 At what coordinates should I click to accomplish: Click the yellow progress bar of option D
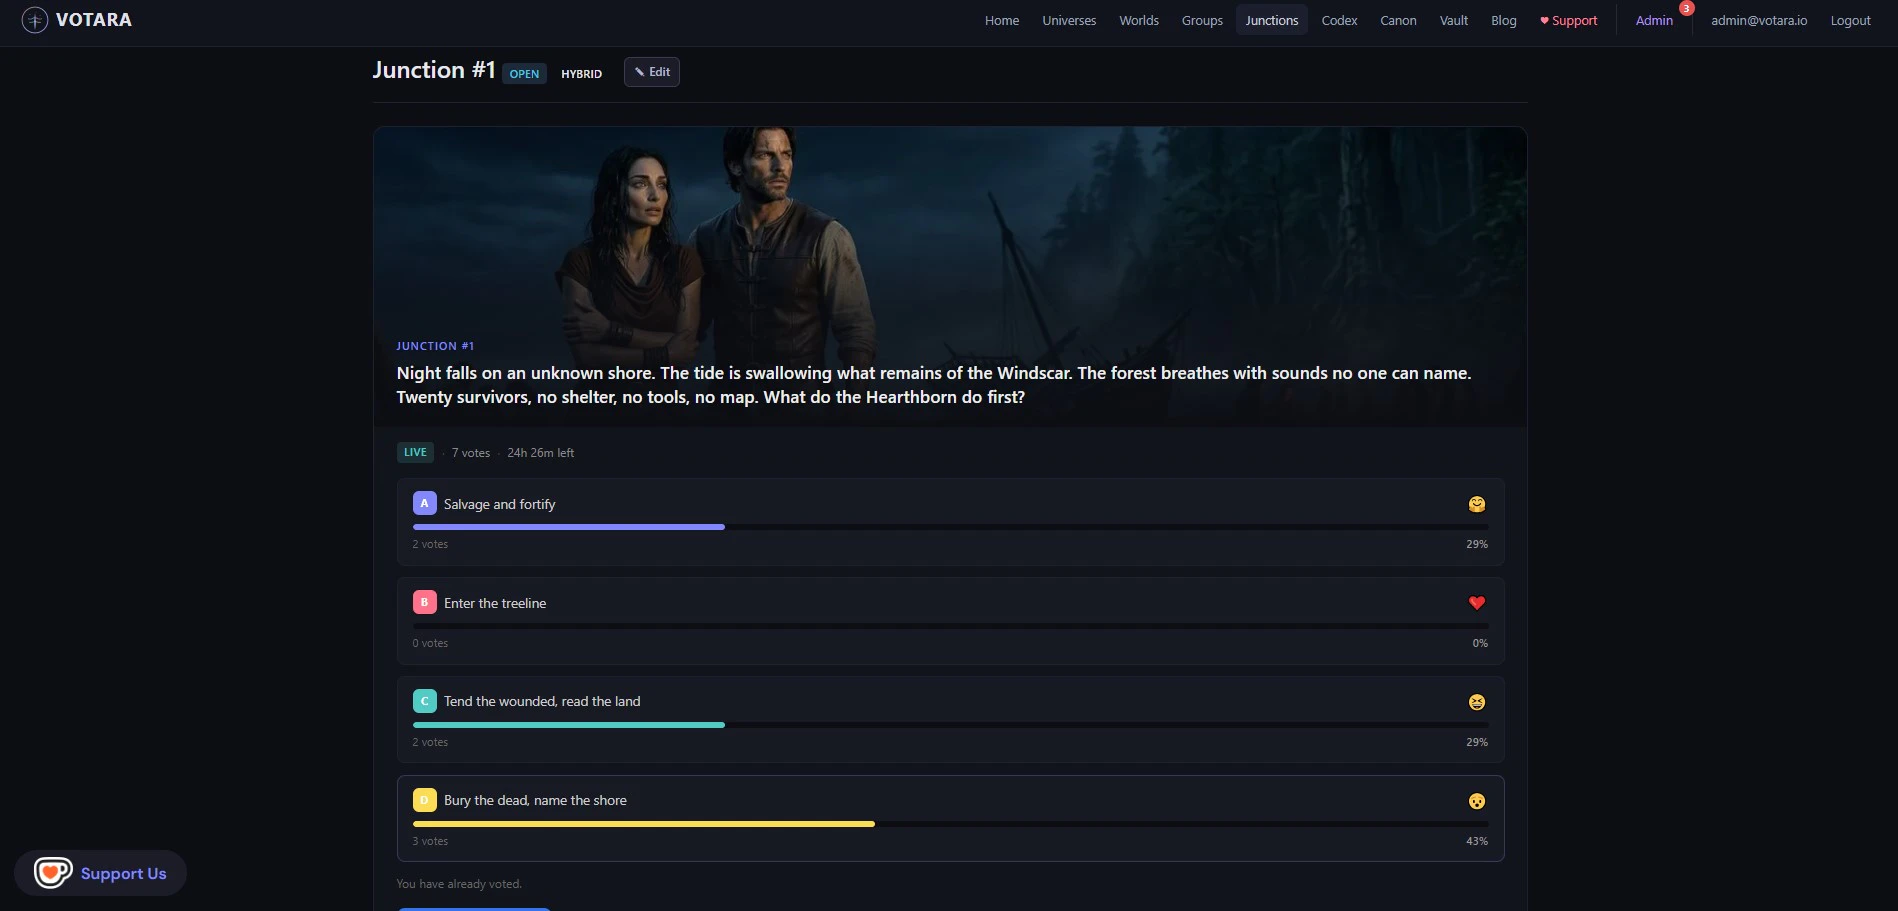pos(644,824)
